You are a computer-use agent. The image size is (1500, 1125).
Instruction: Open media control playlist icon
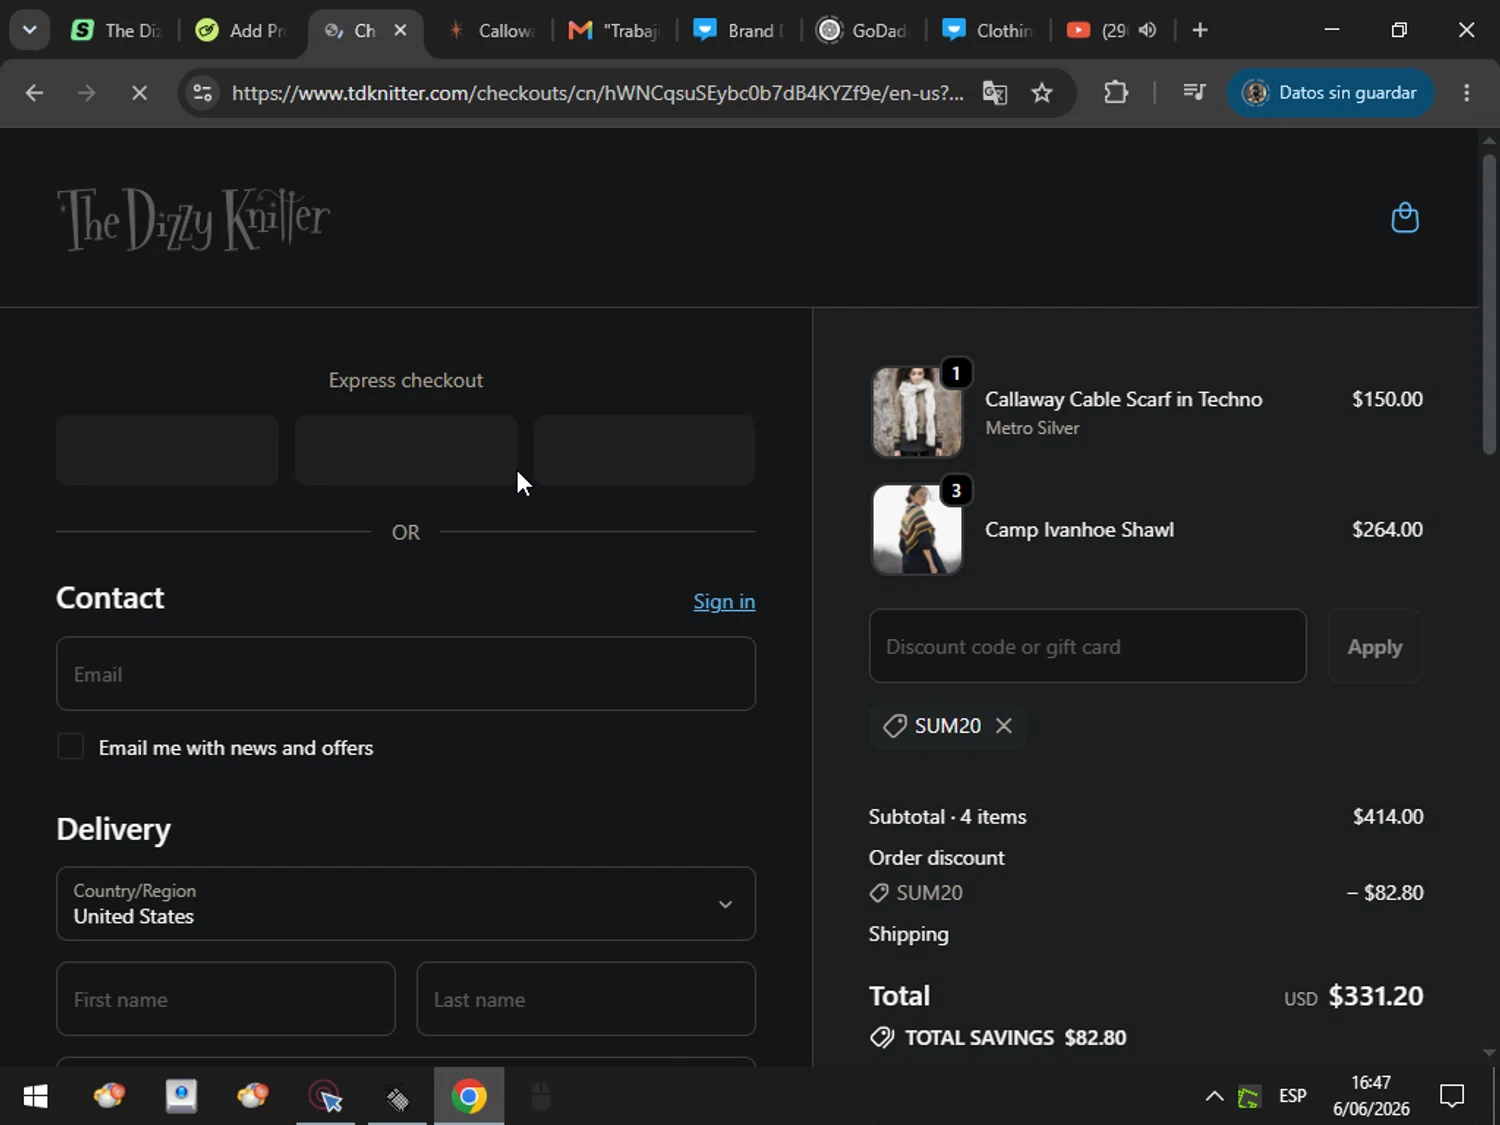(x=1194, y=93)
